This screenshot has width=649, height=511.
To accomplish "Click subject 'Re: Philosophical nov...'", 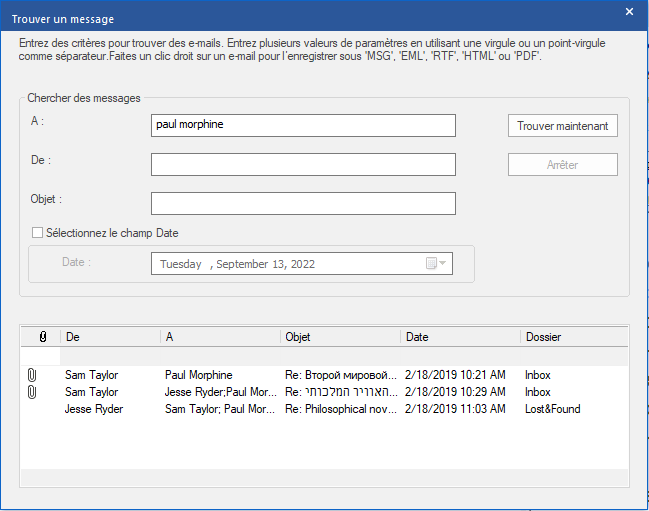I will pos(341,409).
